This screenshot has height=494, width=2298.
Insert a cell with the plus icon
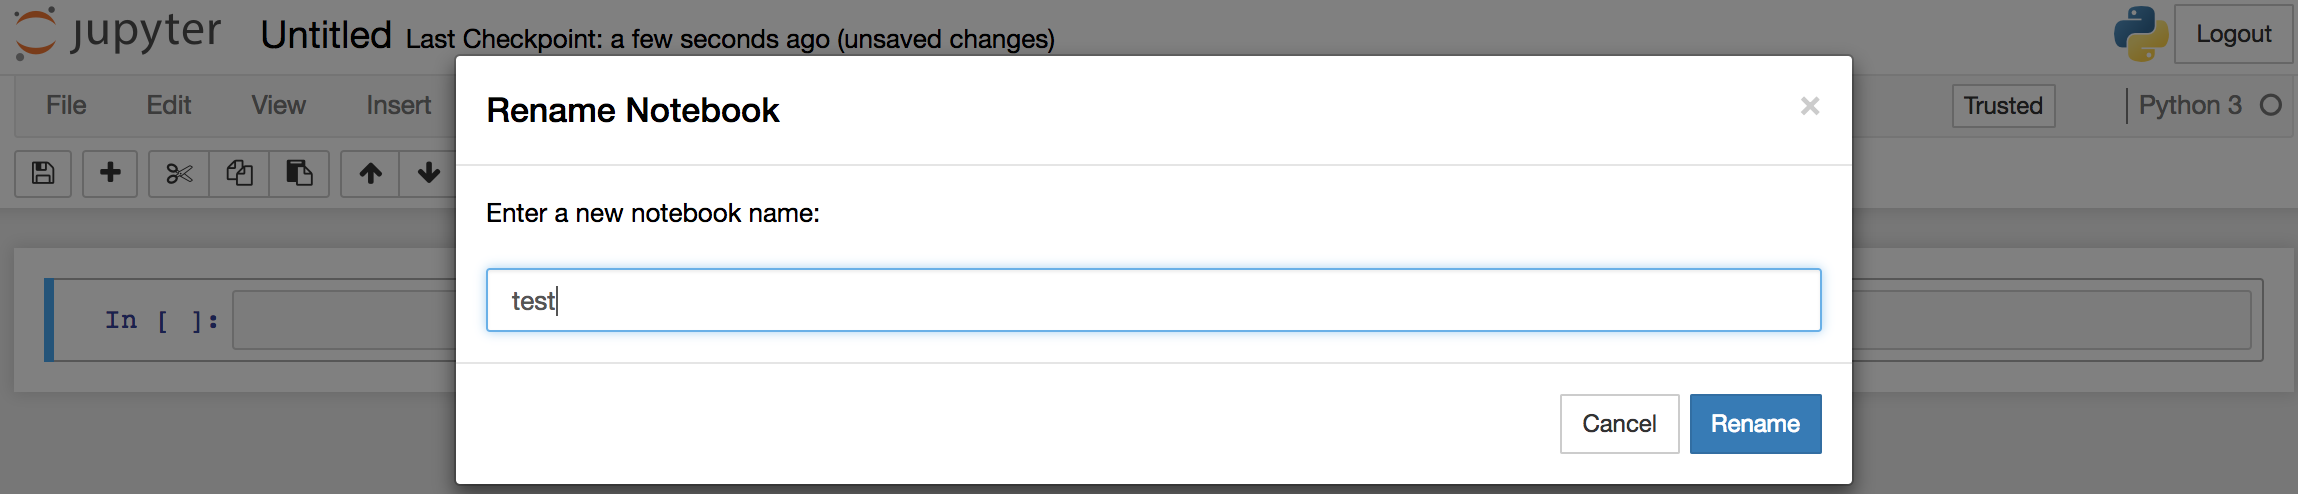(x=110, y=173)
